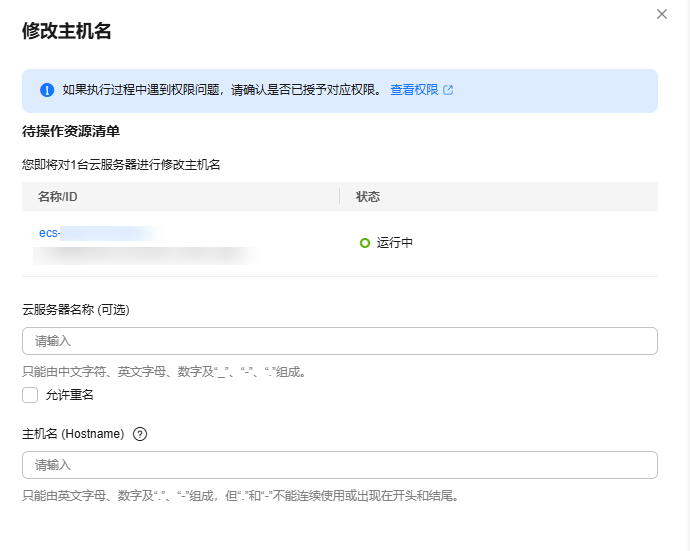Click the 名称/ID column header
The width and height of the screenshot is (690, 551).
point(58,197)
